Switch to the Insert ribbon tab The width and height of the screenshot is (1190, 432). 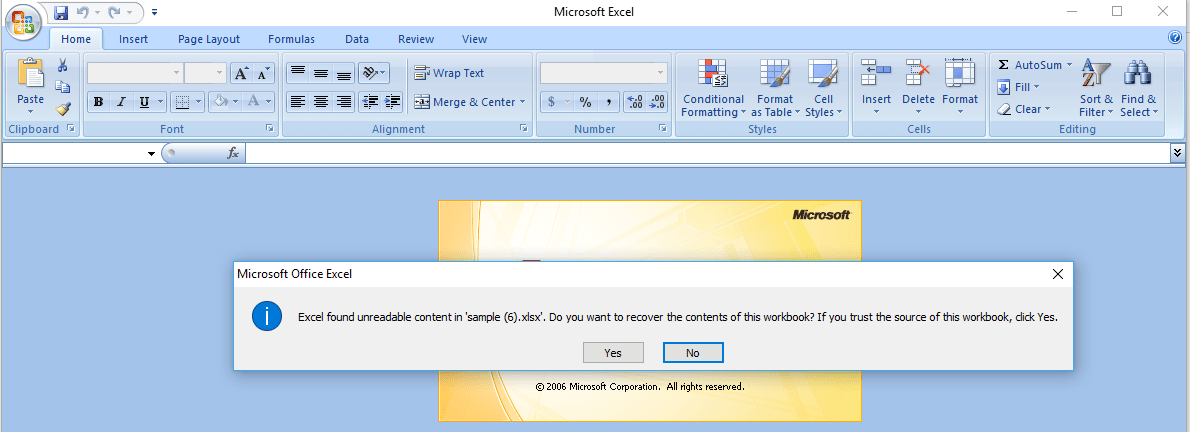click(x=134, y=39)
